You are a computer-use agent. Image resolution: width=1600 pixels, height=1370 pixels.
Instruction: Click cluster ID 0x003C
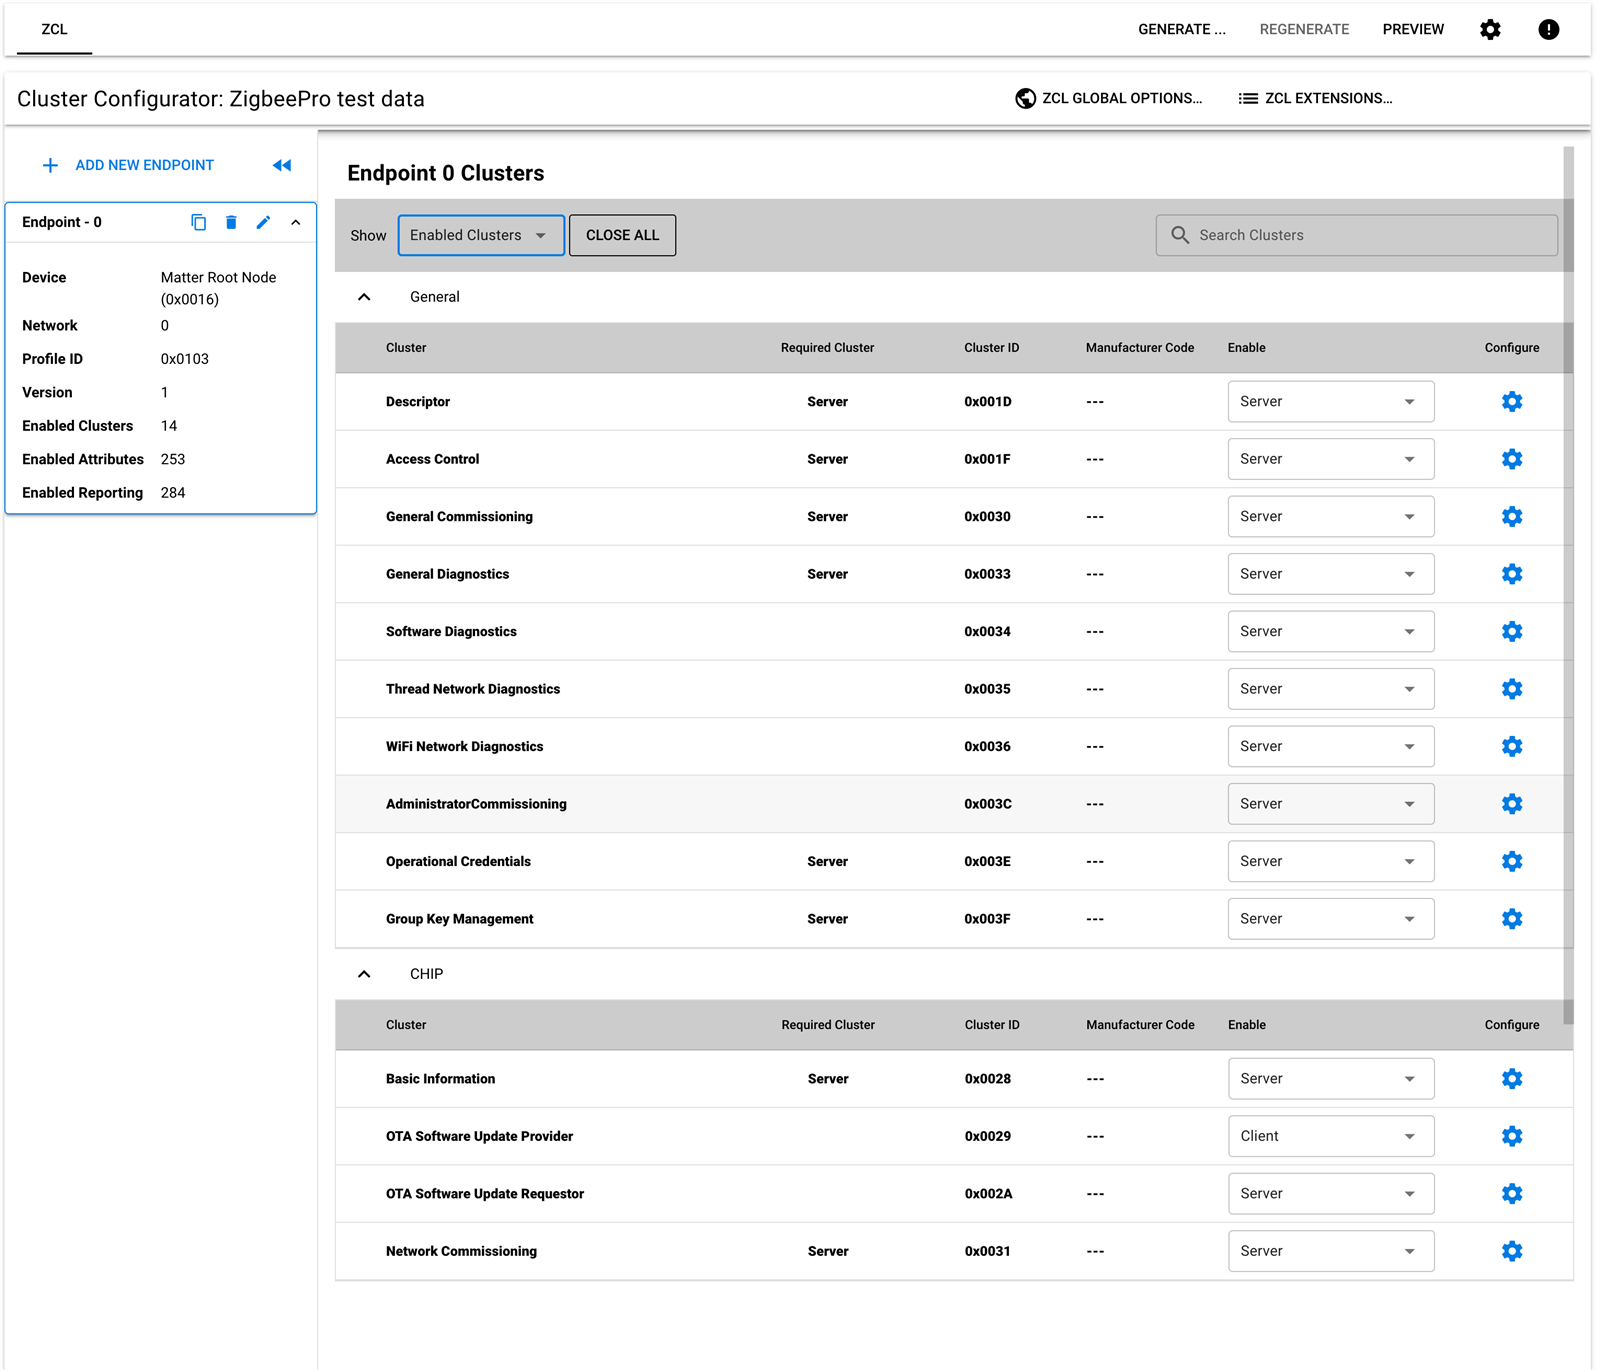click(x=988, y=804)
